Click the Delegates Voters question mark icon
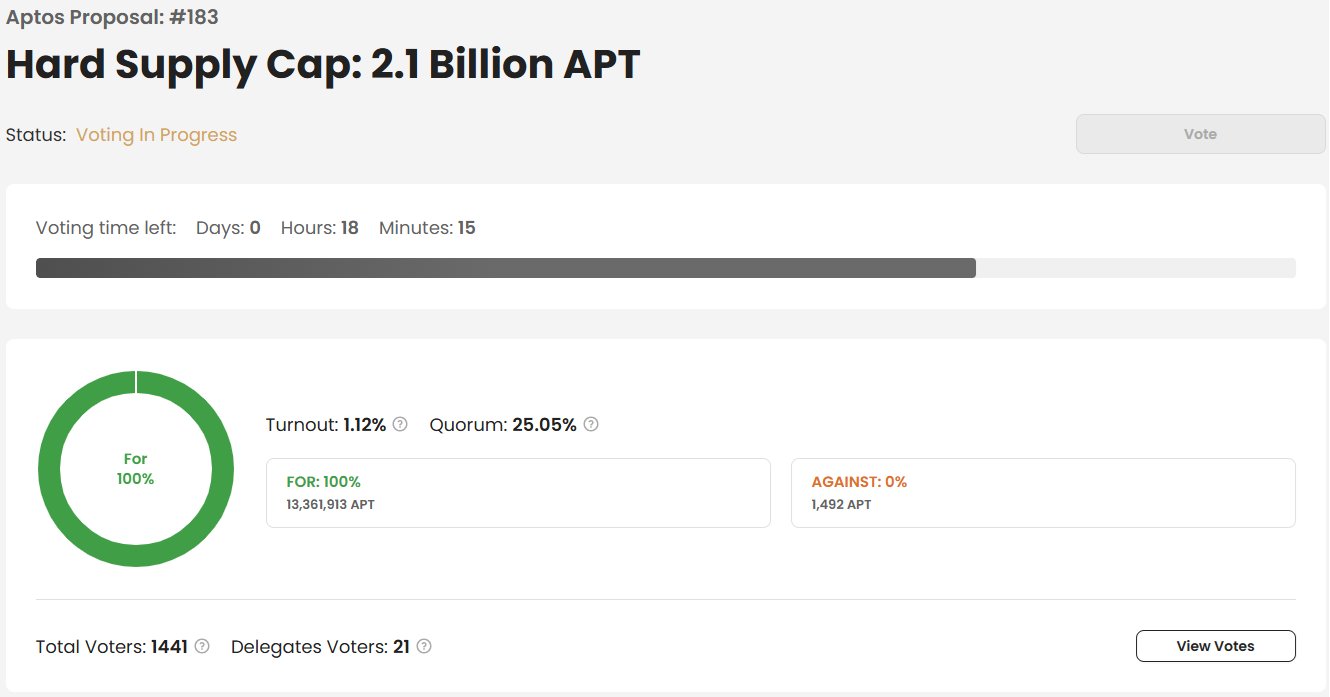 [424, 646]
